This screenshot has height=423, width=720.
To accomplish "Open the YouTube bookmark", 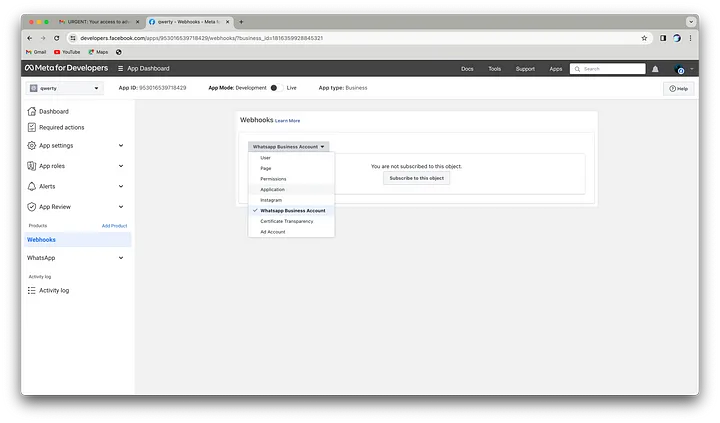I will coord(67,52).
